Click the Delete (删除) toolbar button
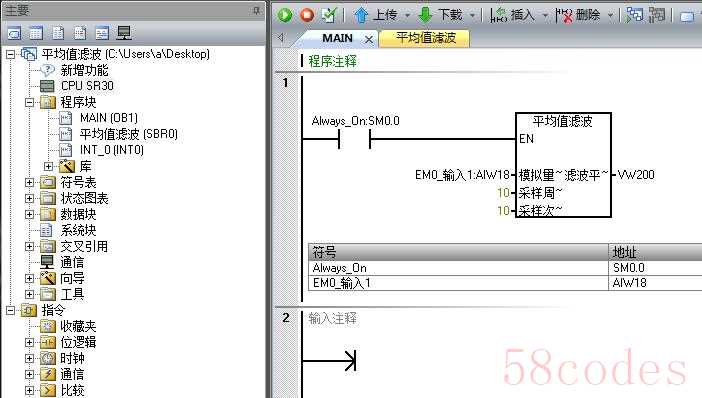Viewport: 702px width, 398px height. (x=578, y=15)
